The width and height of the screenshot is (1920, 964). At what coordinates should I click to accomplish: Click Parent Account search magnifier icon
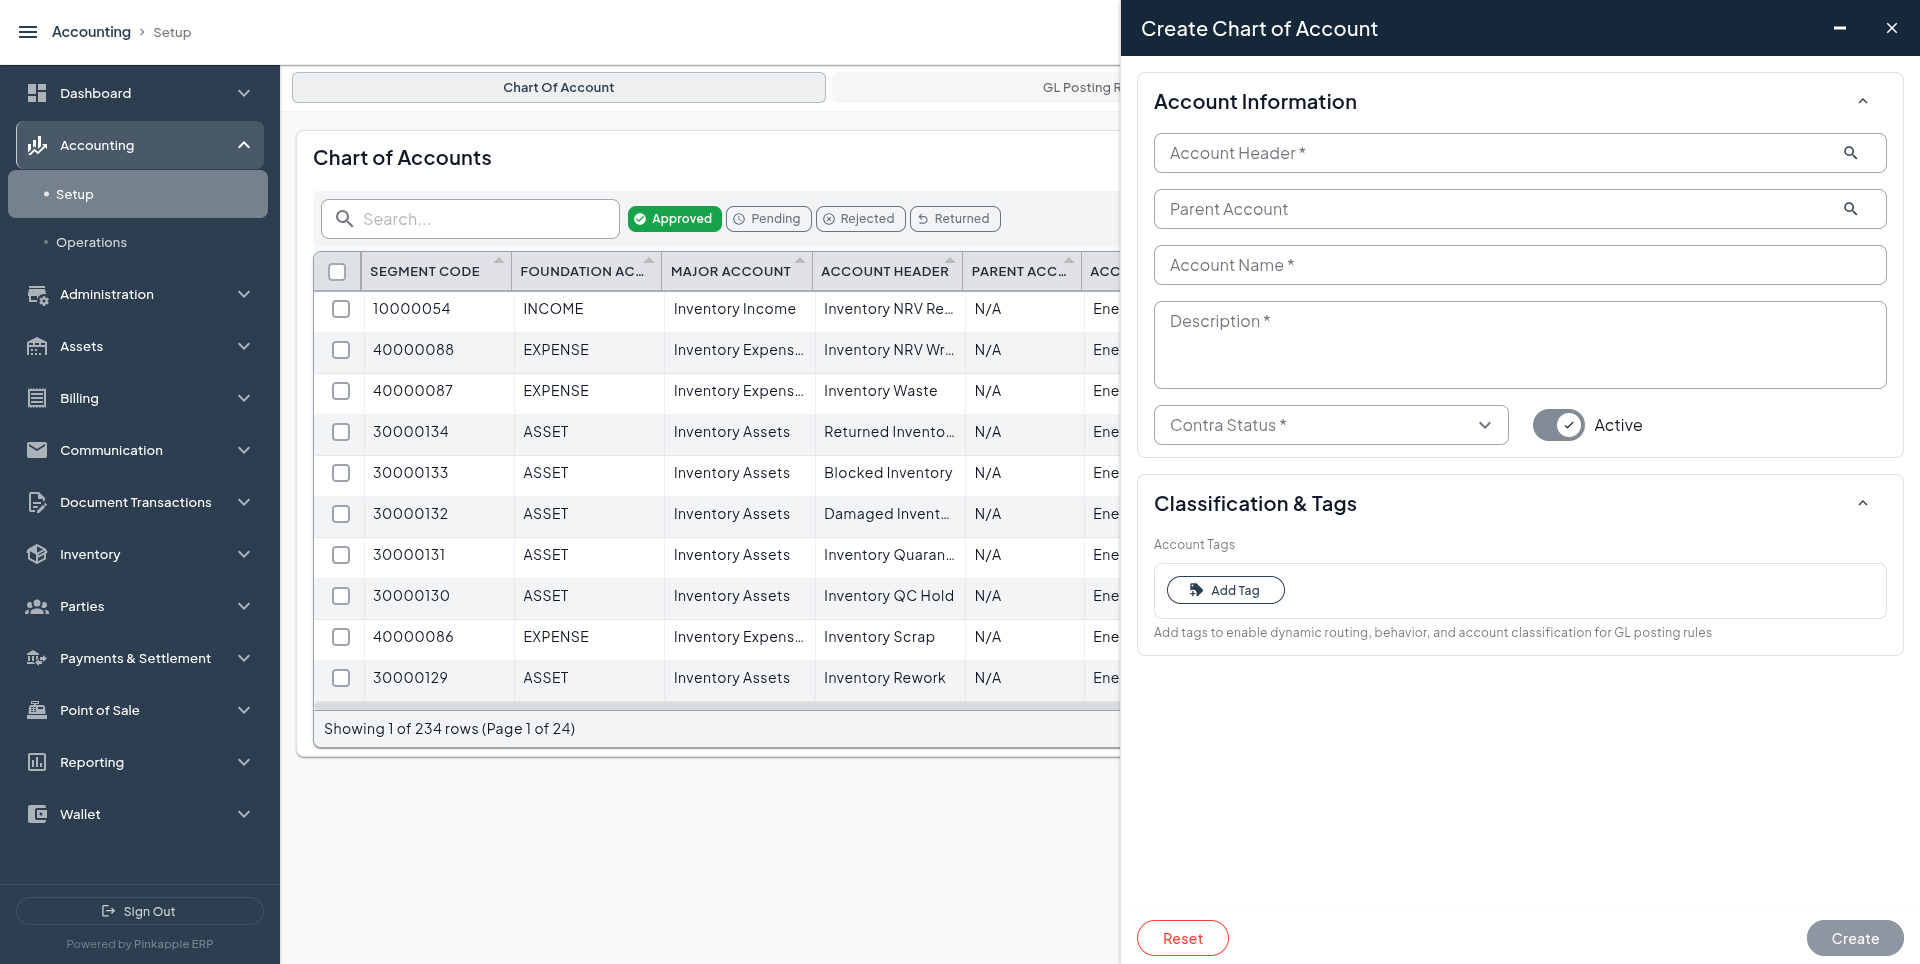[x=1851, y=209]
